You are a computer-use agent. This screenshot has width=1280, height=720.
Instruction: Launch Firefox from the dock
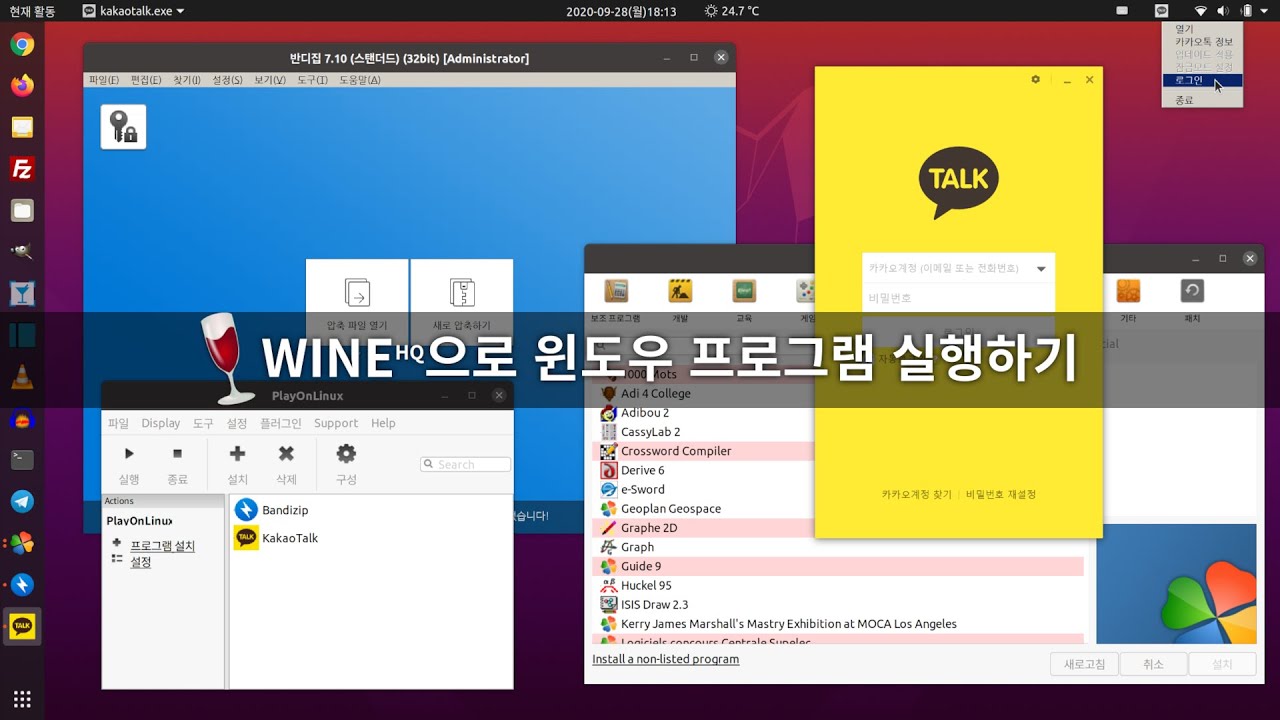22,85
